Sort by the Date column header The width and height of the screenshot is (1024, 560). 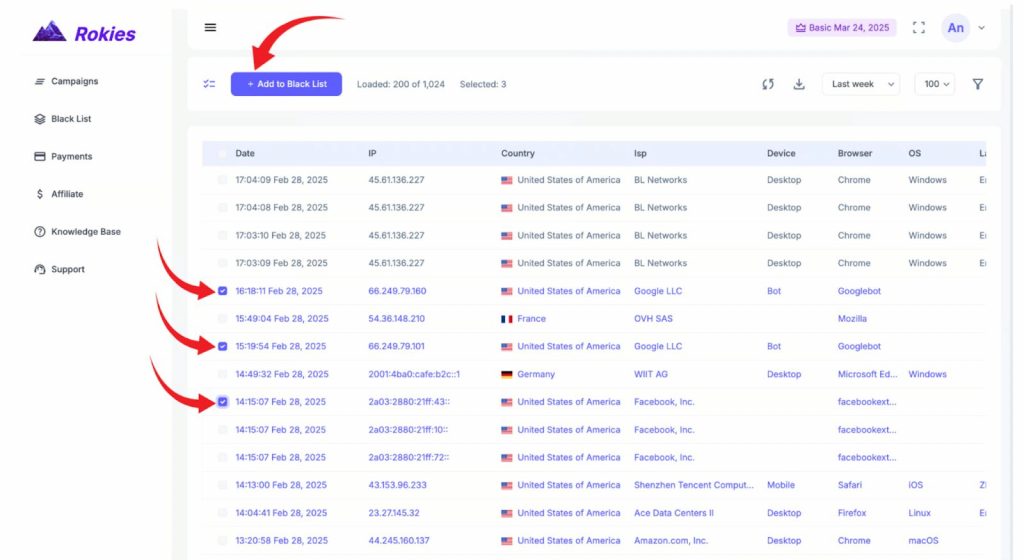pos(245,153)
